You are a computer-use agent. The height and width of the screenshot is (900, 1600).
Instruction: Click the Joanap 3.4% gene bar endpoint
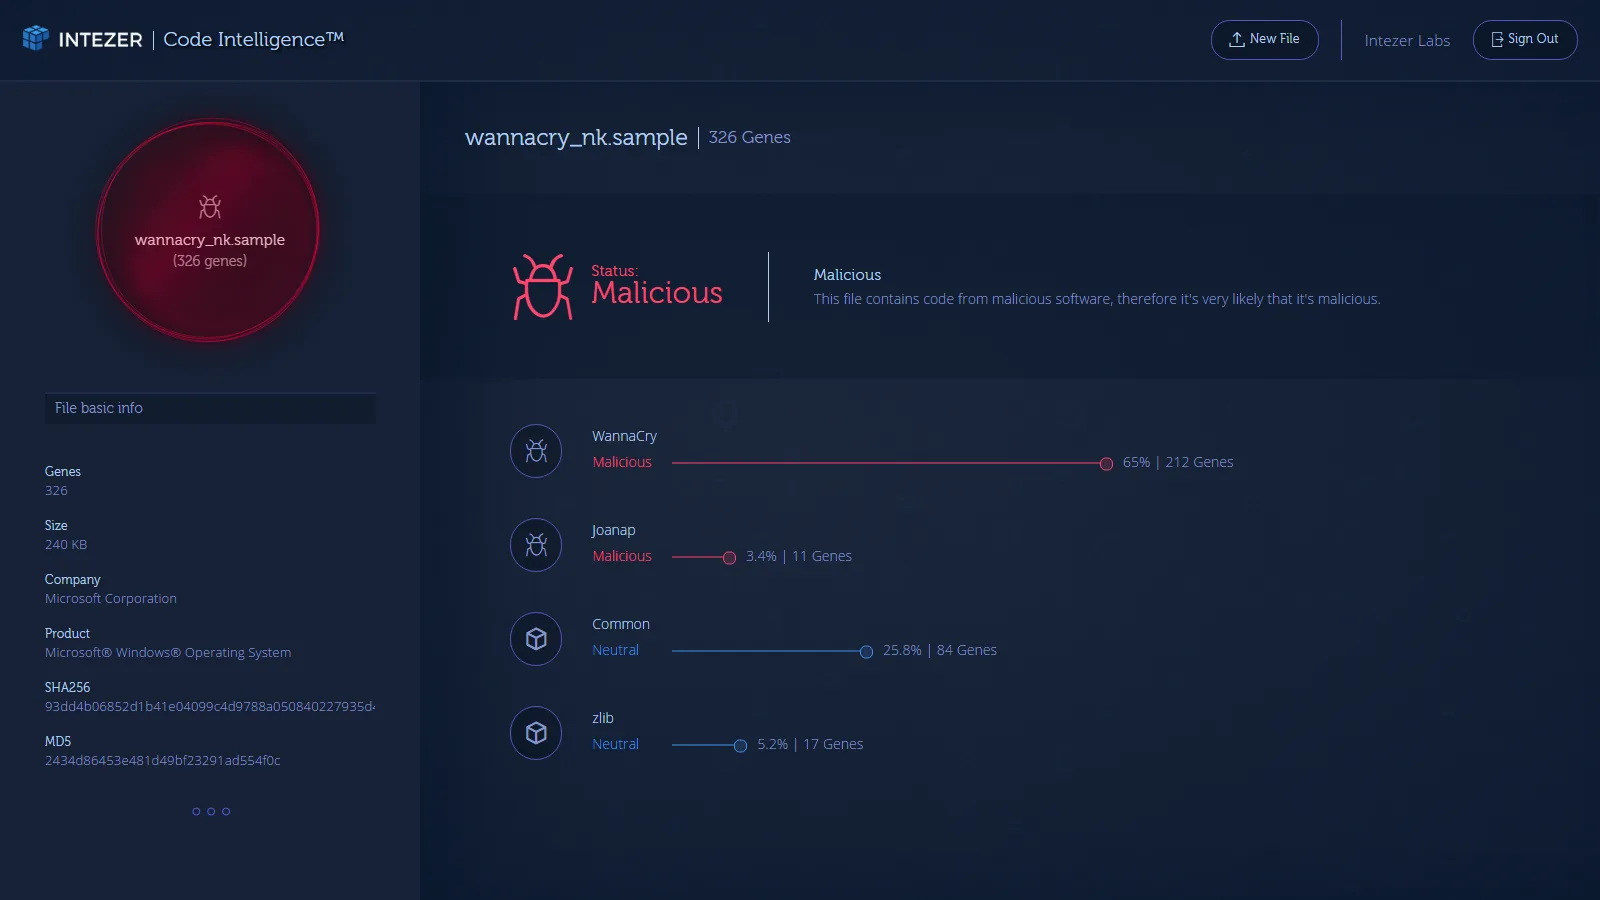tap(729, 557)
